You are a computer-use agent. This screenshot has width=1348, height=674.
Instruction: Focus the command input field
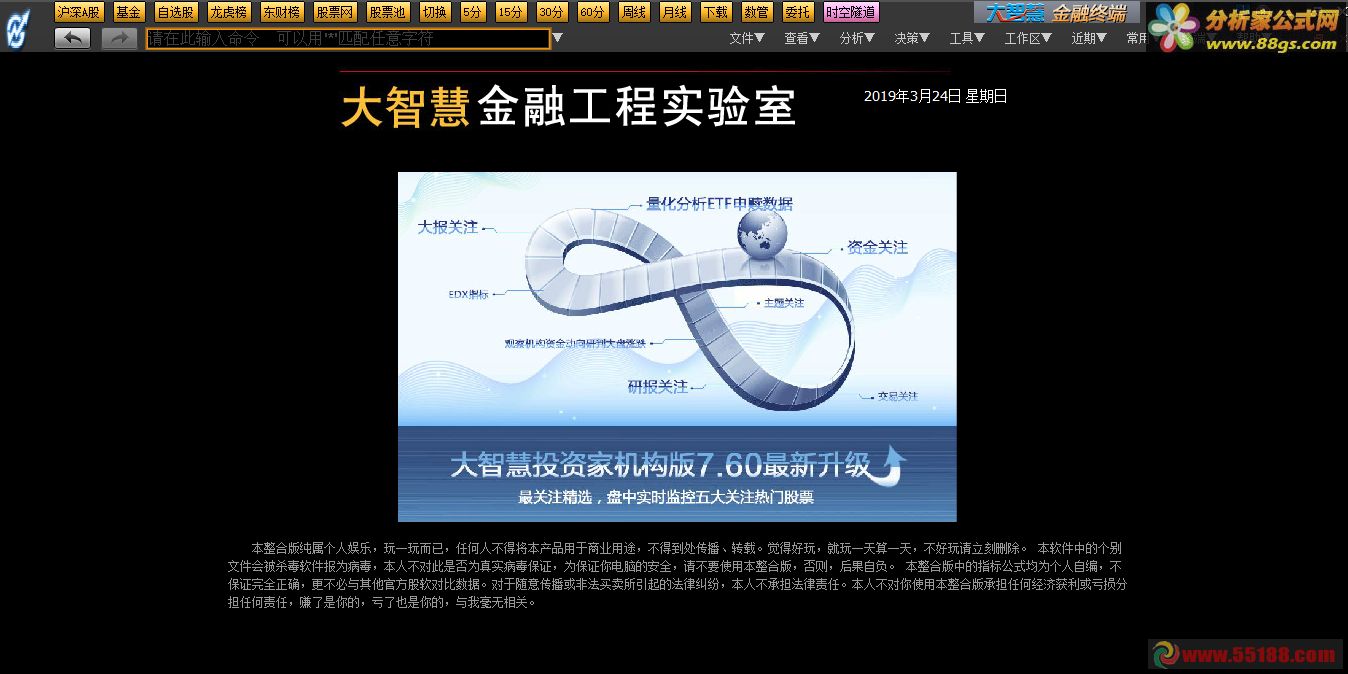(348, 39)
